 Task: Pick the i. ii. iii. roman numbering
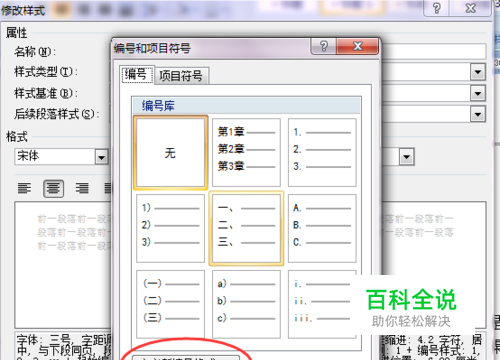click(x=322, y=304)
